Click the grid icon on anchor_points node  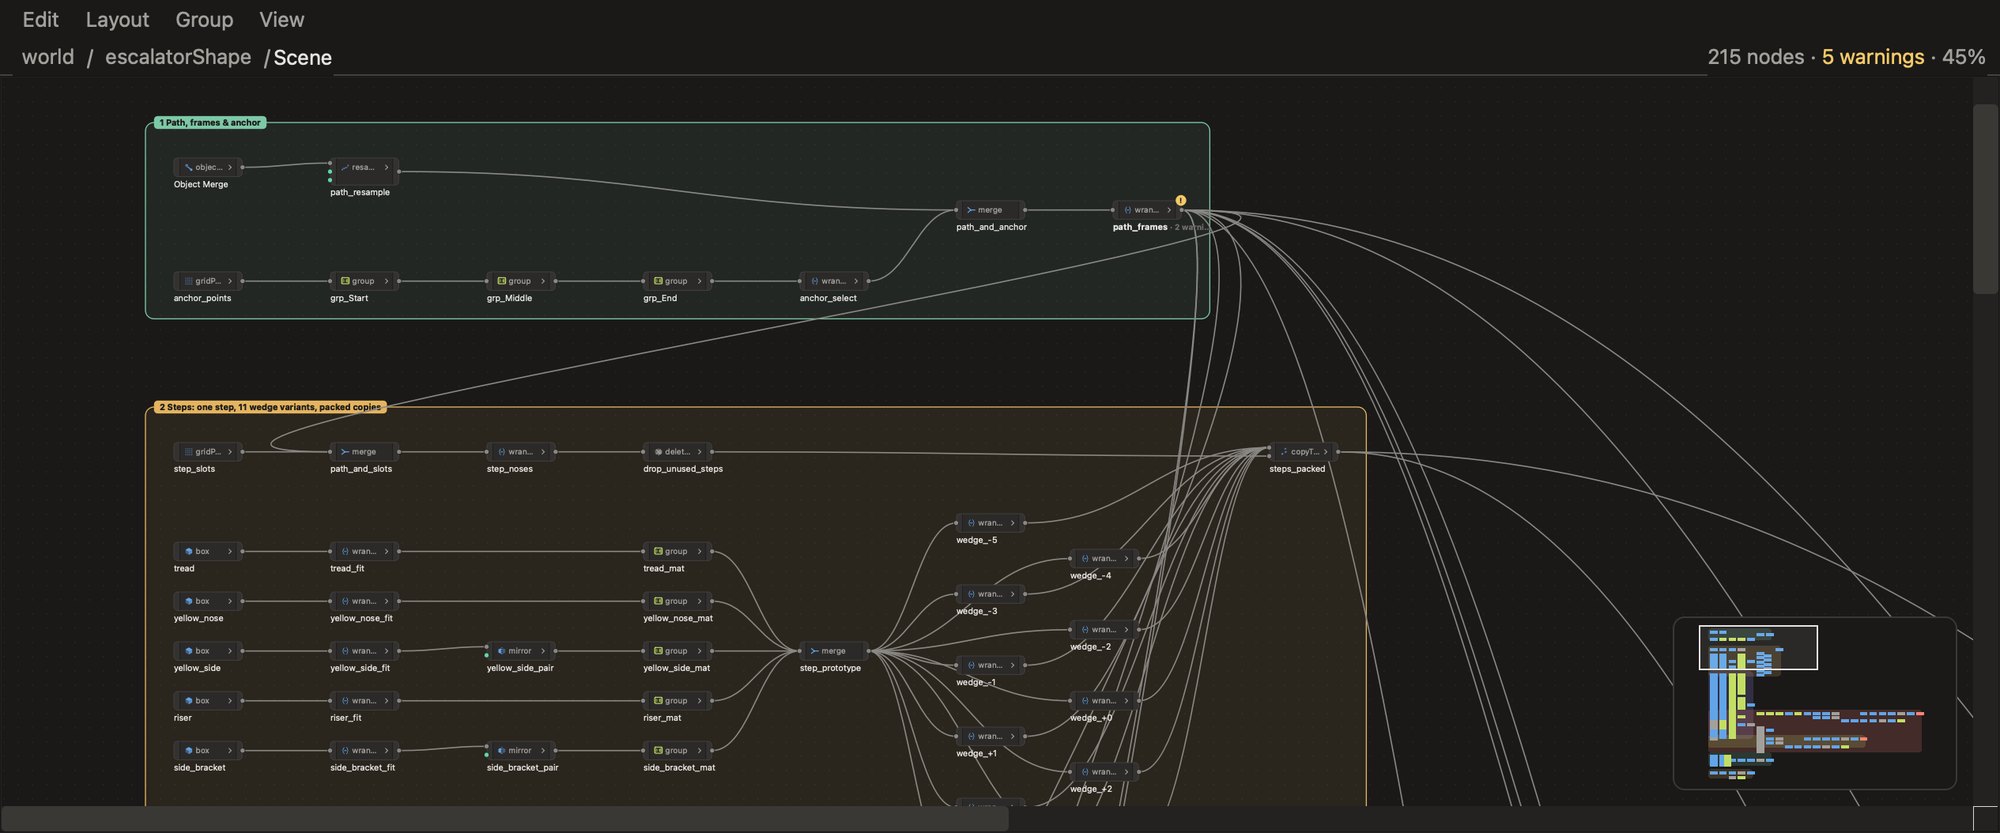(188, 281)
